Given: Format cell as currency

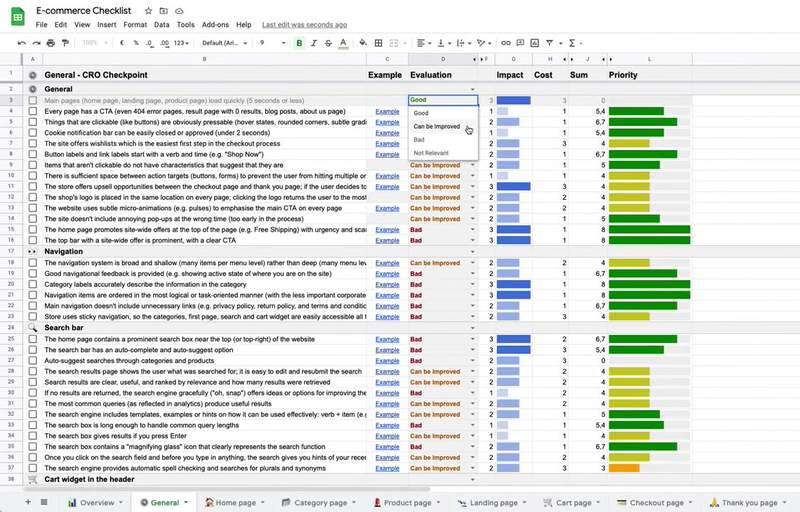Looking at the screenshot, I should (x=121, y=43).
